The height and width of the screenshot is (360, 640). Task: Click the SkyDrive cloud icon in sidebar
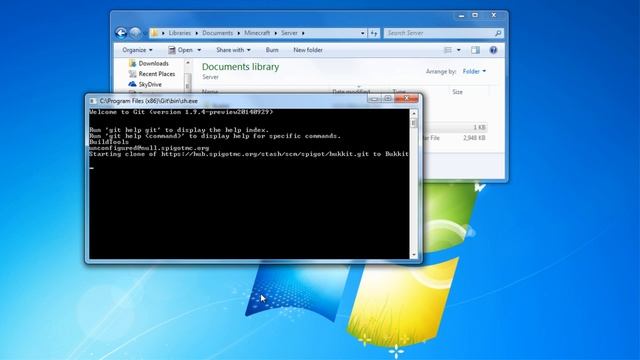click(132, 84)
